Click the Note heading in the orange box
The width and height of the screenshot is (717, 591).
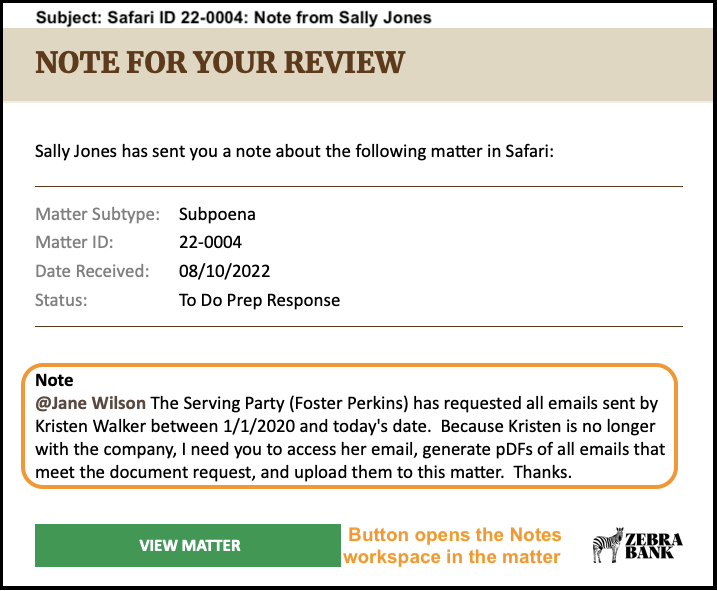point(54,380)
